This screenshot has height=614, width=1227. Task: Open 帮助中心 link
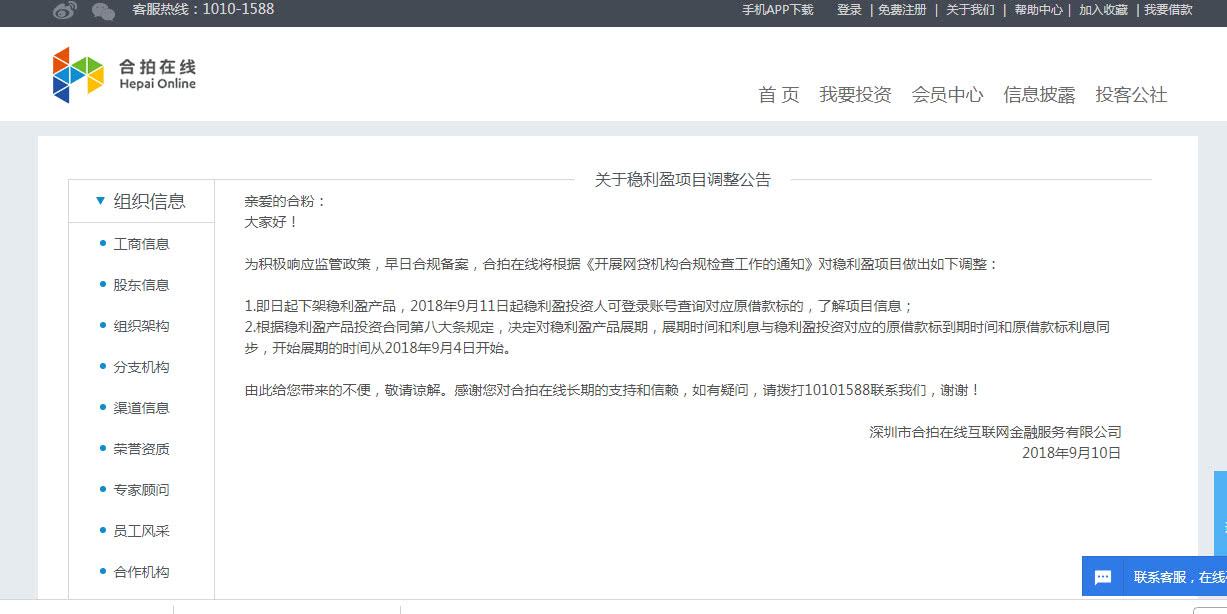pos(1038,10)
